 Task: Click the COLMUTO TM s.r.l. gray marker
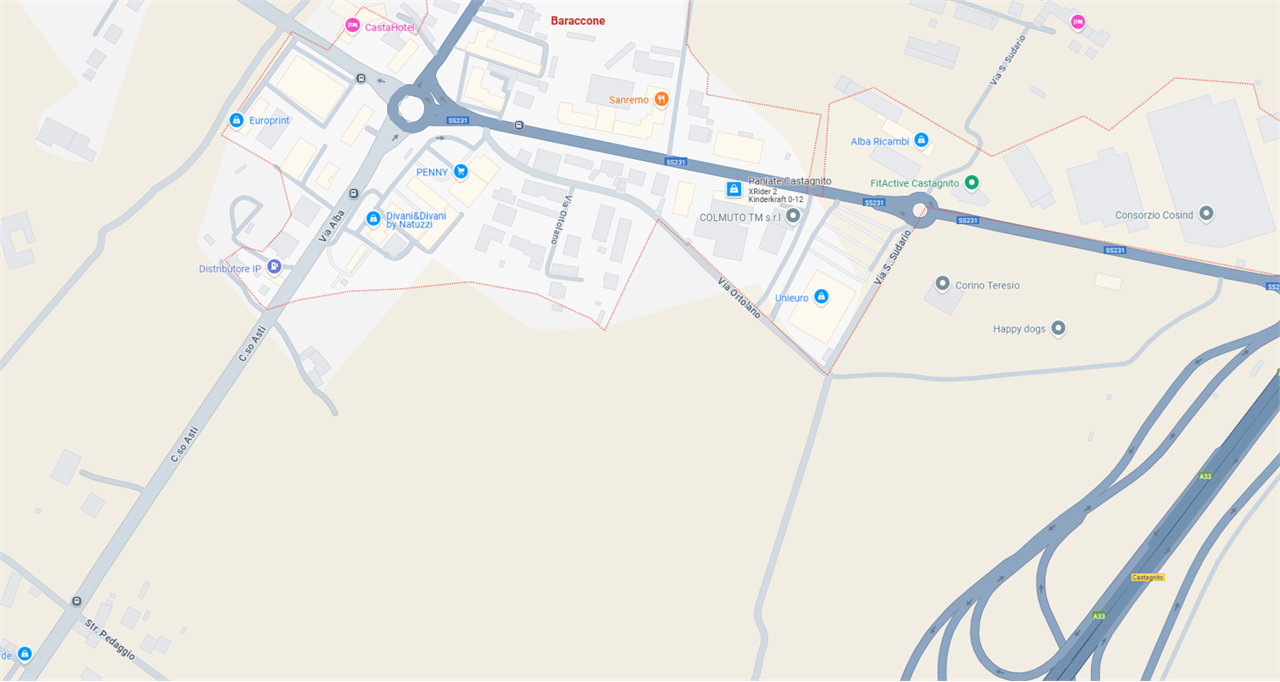793,215
